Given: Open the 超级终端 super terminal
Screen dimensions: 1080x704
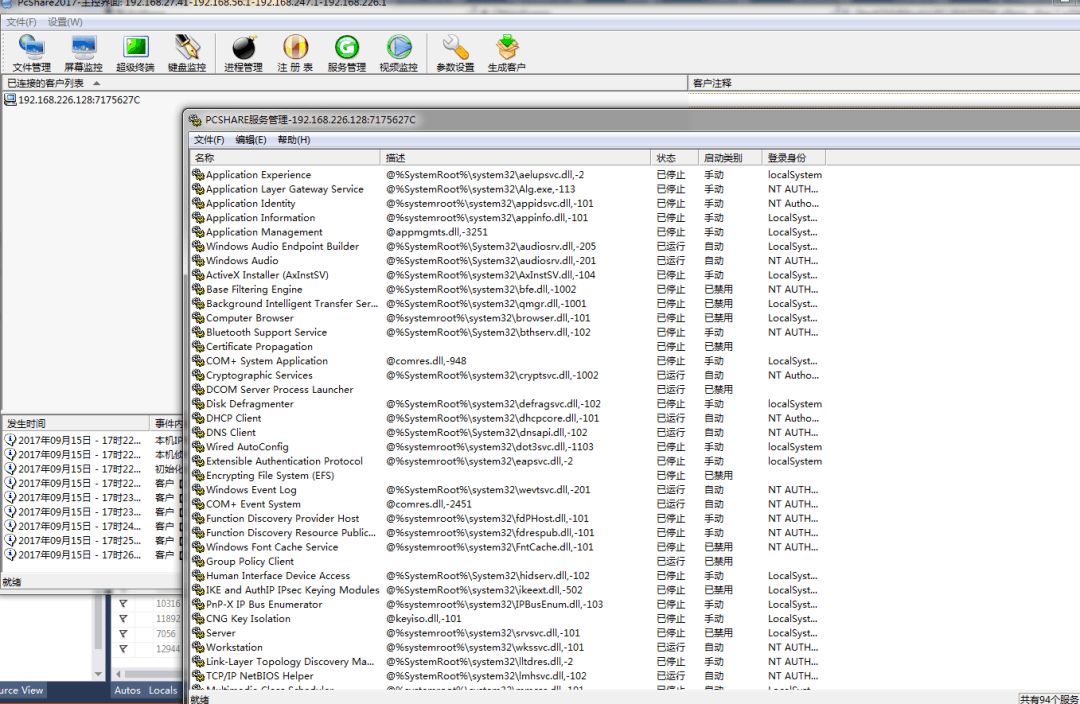Looking at the screenshot, I should (x=135, y=54).
